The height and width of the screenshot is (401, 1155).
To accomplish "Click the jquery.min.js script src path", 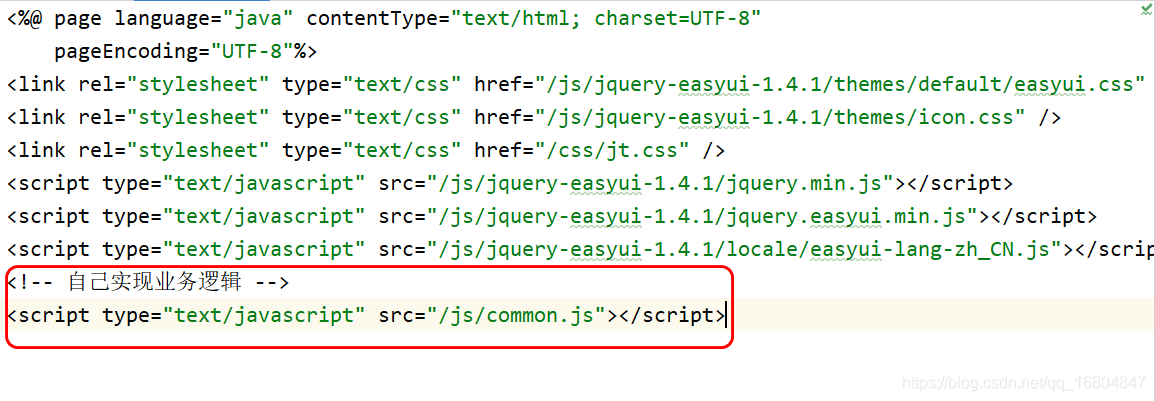I will [663, 184].
